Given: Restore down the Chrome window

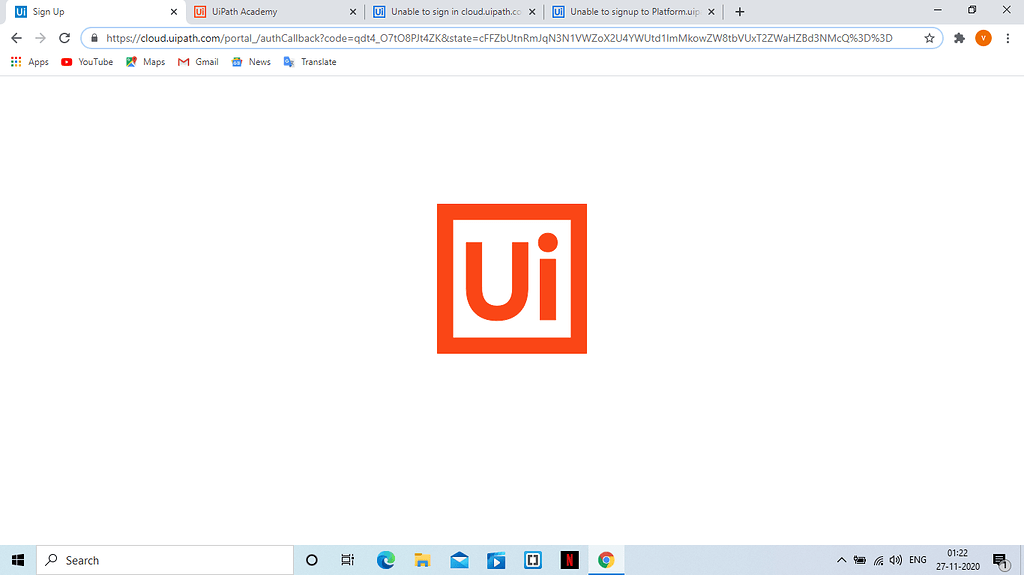Looking at the screenshot, I should click(x=972, y=10).
